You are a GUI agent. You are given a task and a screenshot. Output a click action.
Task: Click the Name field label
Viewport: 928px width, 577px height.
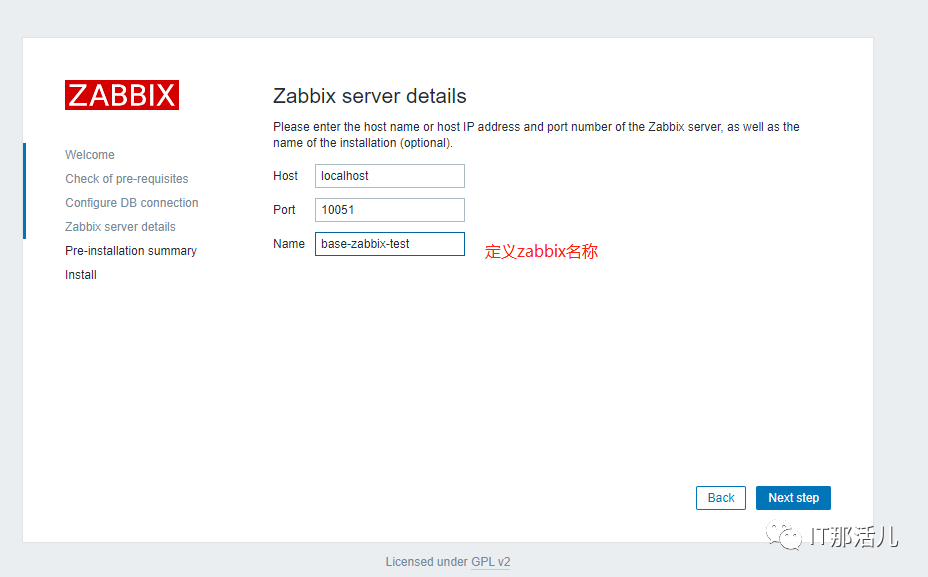289,244
